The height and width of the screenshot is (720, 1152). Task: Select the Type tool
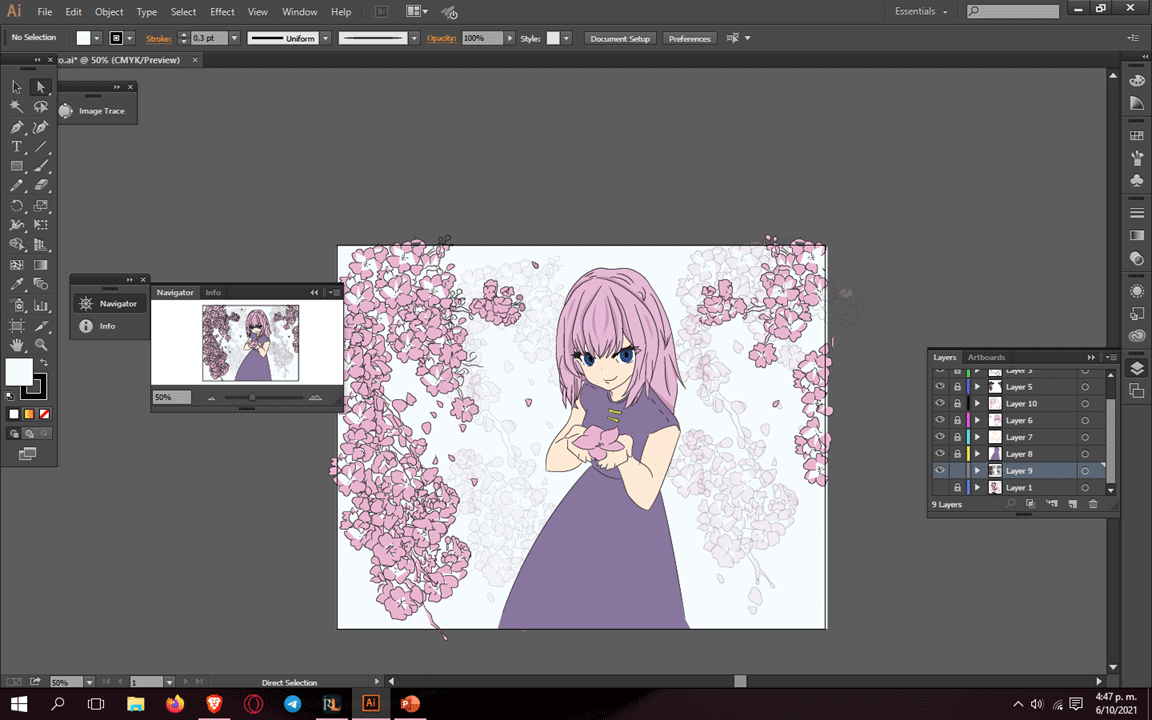coord(16,147)
